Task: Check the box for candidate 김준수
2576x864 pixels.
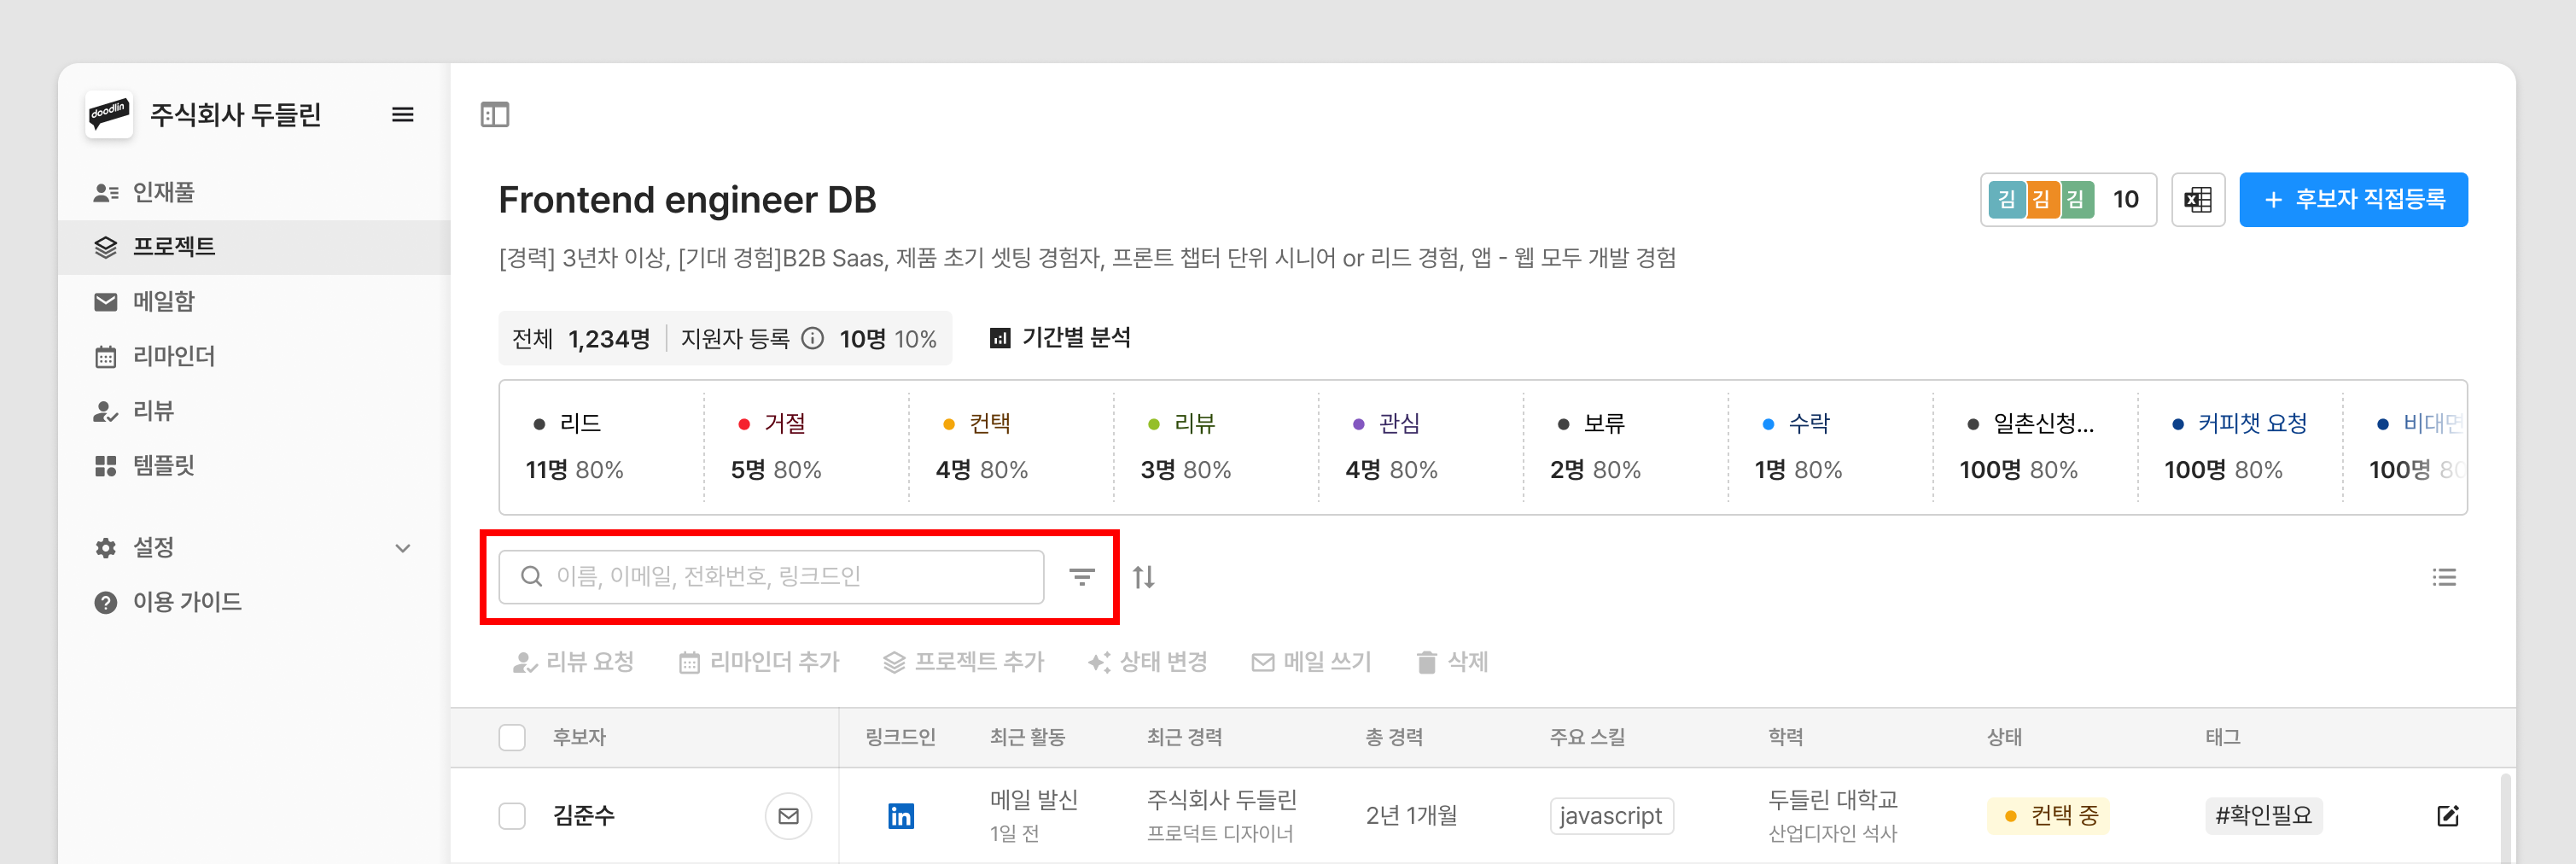Action: click(x=512, y=816)
